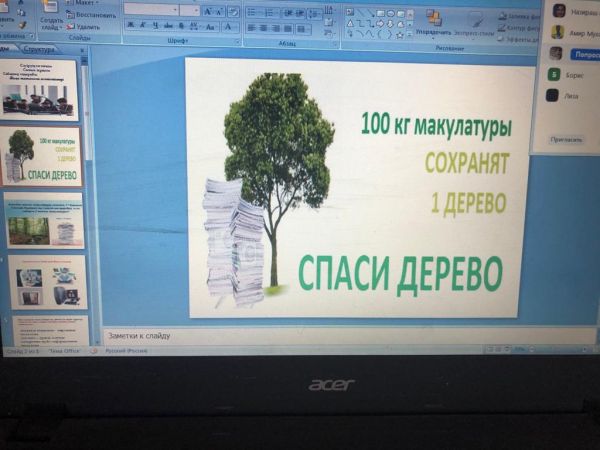Click the Упорядочить (Arrange) icon

click(433, 19)
